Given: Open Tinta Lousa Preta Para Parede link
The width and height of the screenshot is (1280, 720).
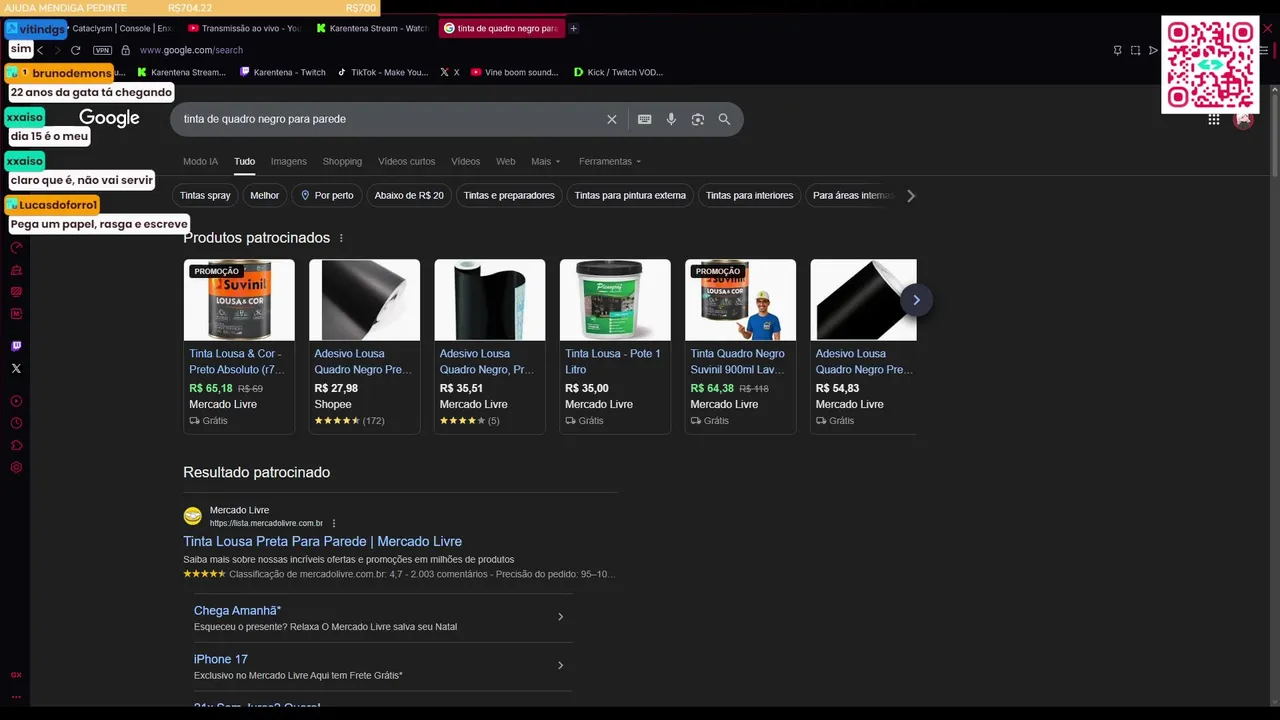Looking at the screenshot, I should click(322, 541).
